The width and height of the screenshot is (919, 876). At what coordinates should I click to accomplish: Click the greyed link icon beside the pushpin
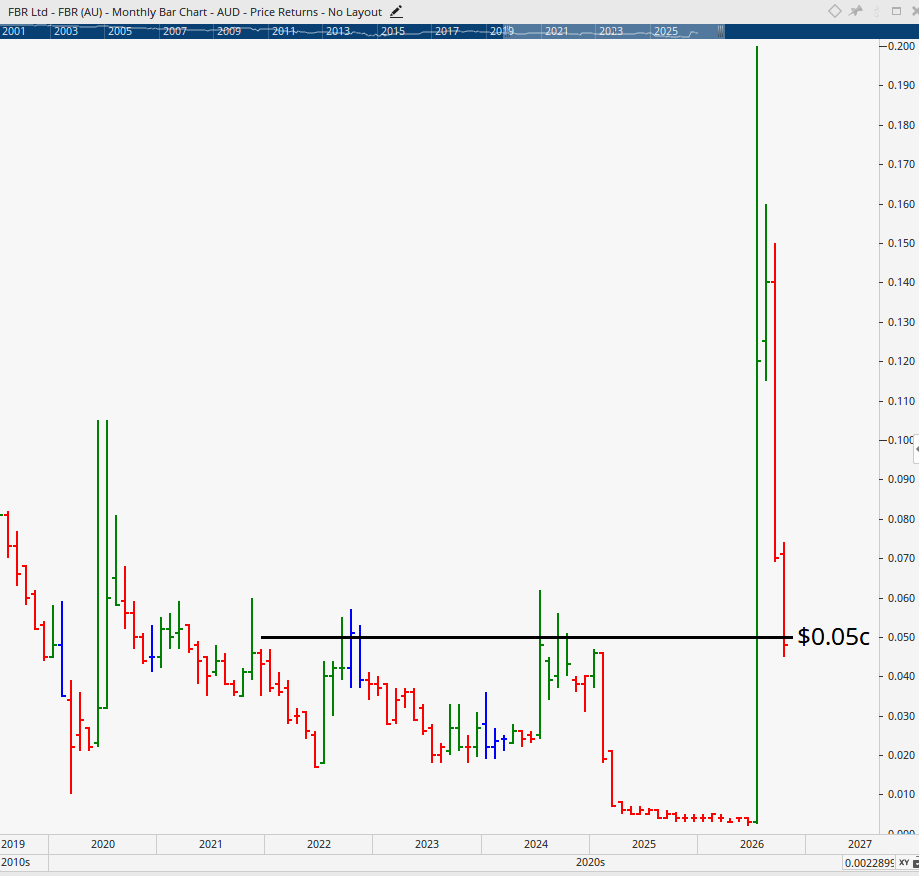tap(877, 11)
